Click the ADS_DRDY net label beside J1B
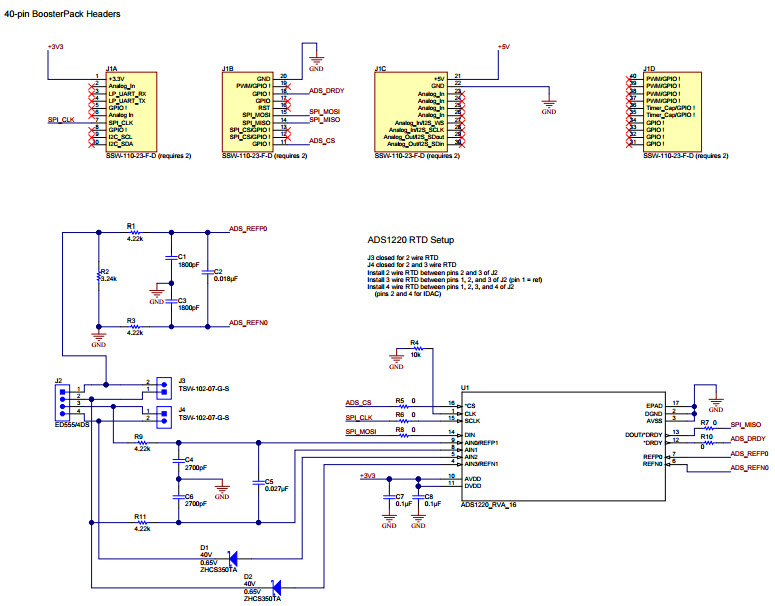This screenshot has width=775, height=606. coord(327,91)
